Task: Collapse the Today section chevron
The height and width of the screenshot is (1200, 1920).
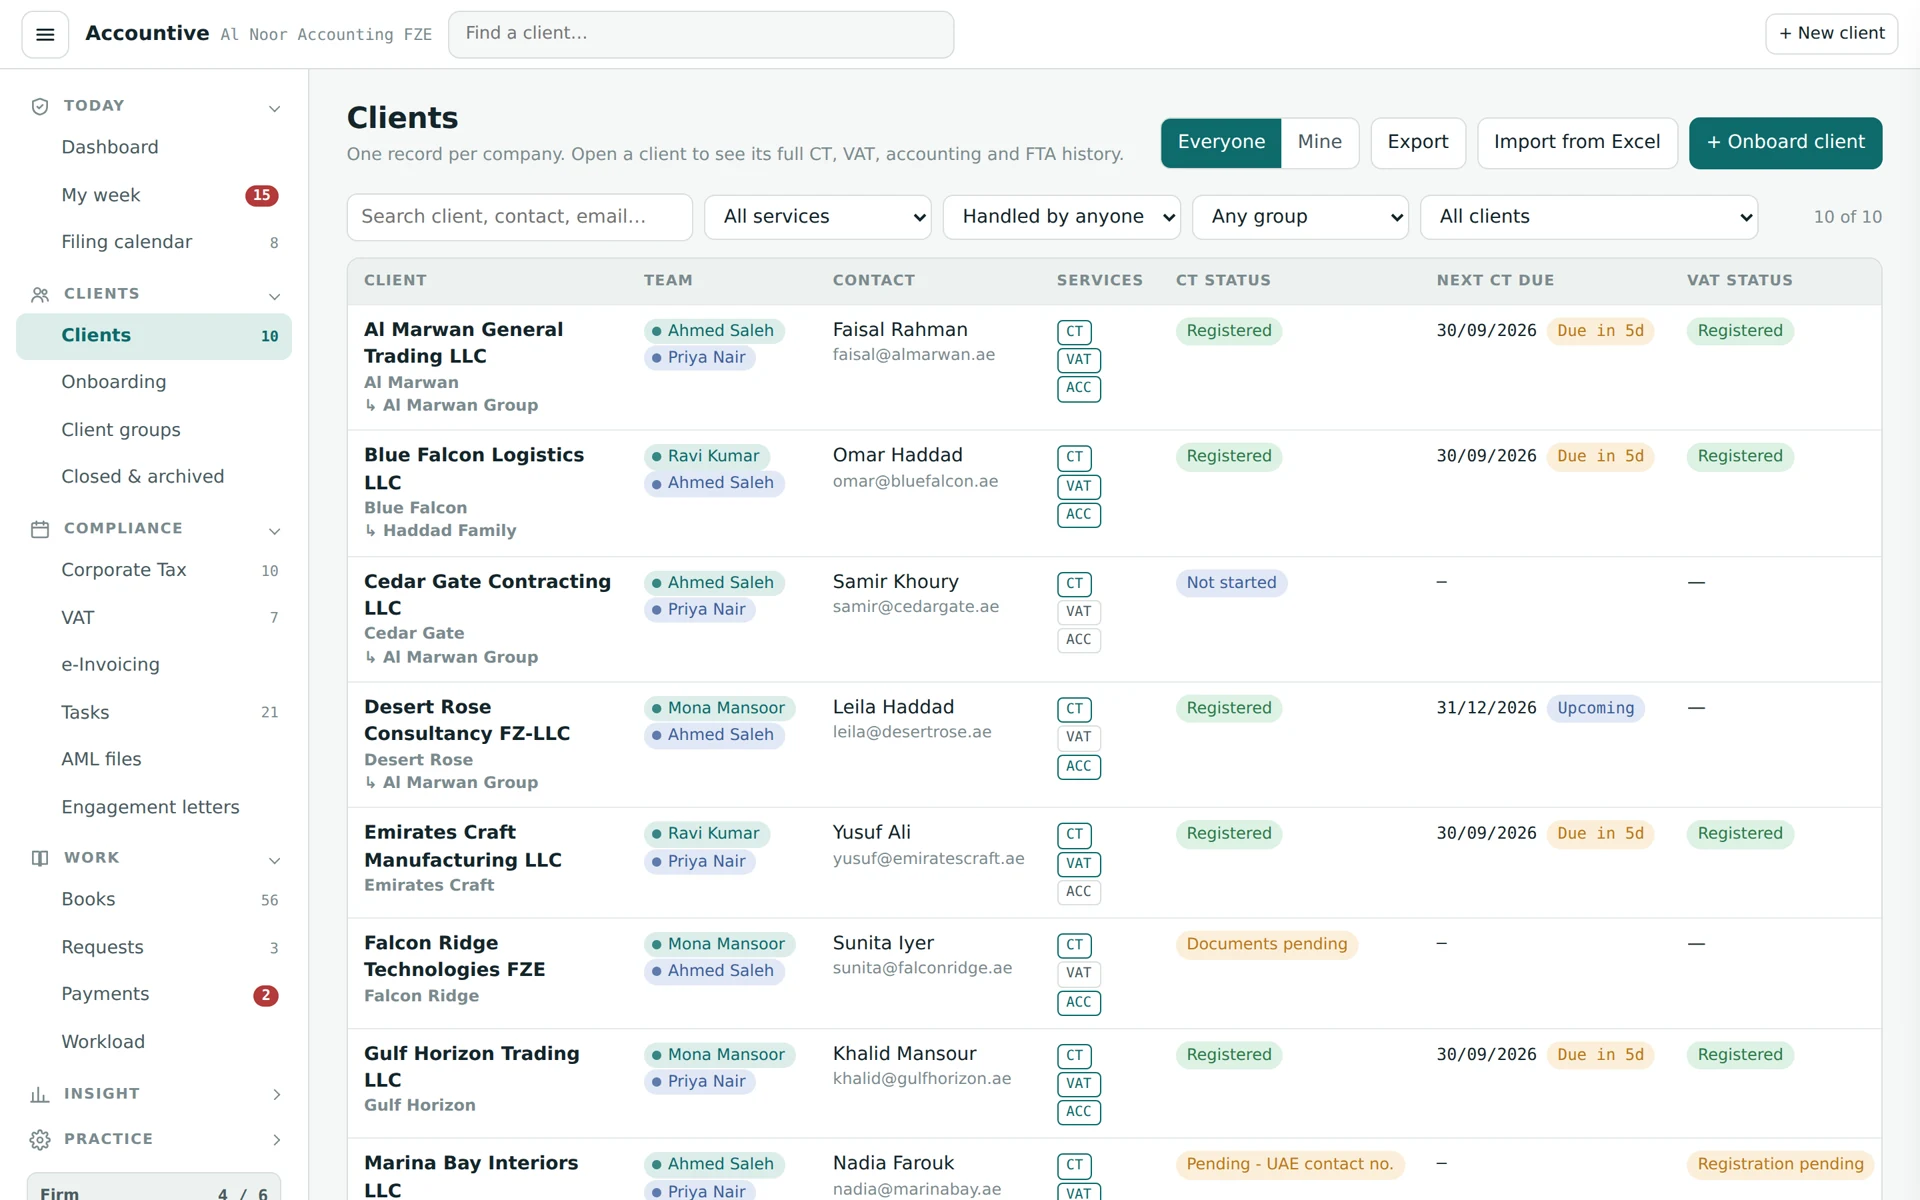Action: pos(274,108)
